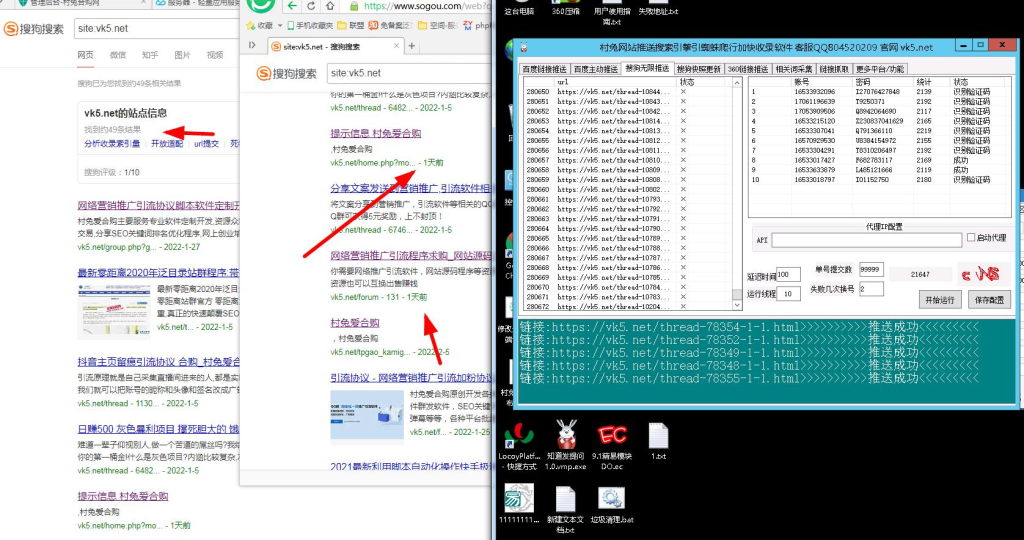Open the 360压缩 desktop icon

click(x=566, y=8)
